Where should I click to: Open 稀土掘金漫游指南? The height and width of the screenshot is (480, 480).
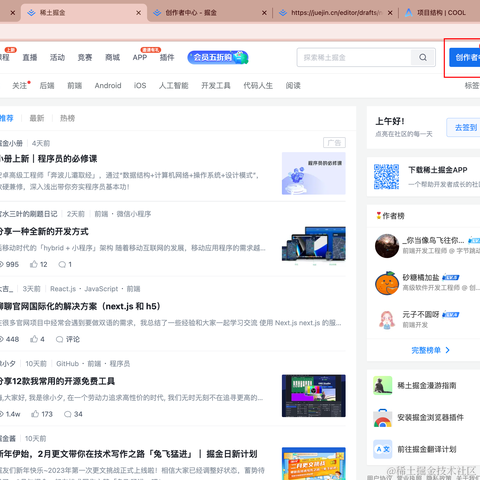pyautogui.click(x=427, y=386)
